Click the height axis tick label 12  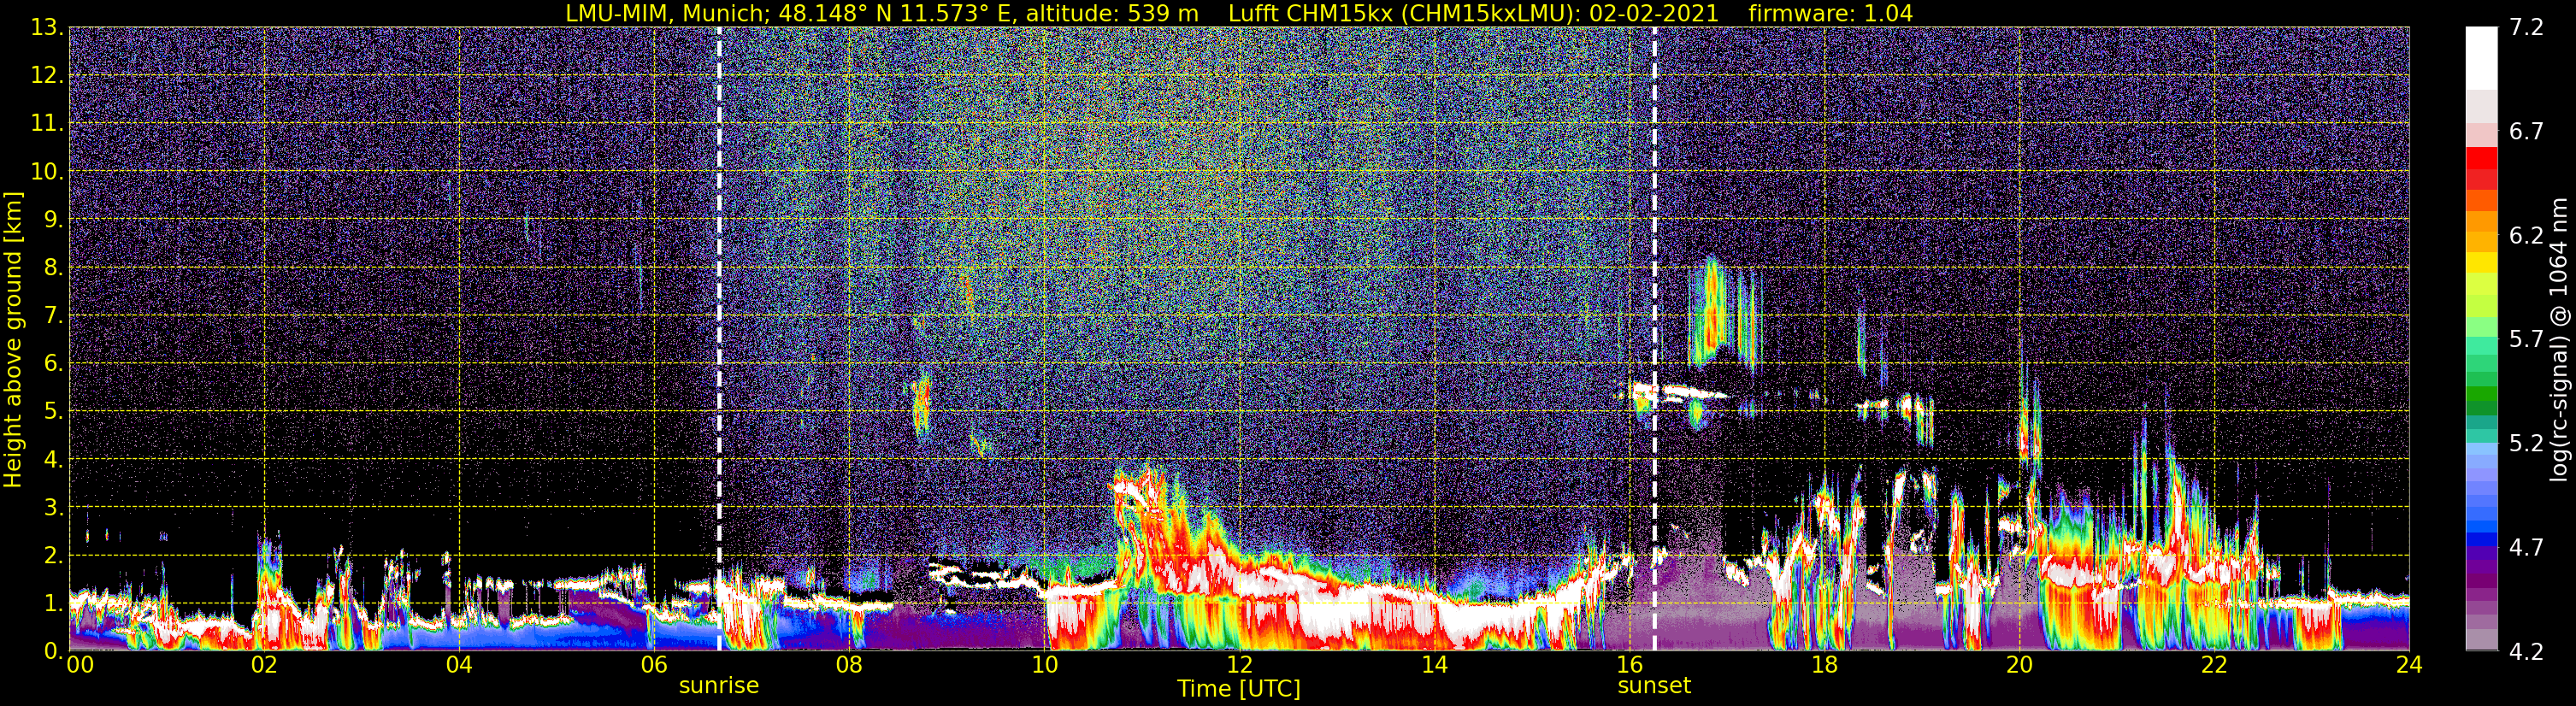pyautogui.click(x=46, y=76)
